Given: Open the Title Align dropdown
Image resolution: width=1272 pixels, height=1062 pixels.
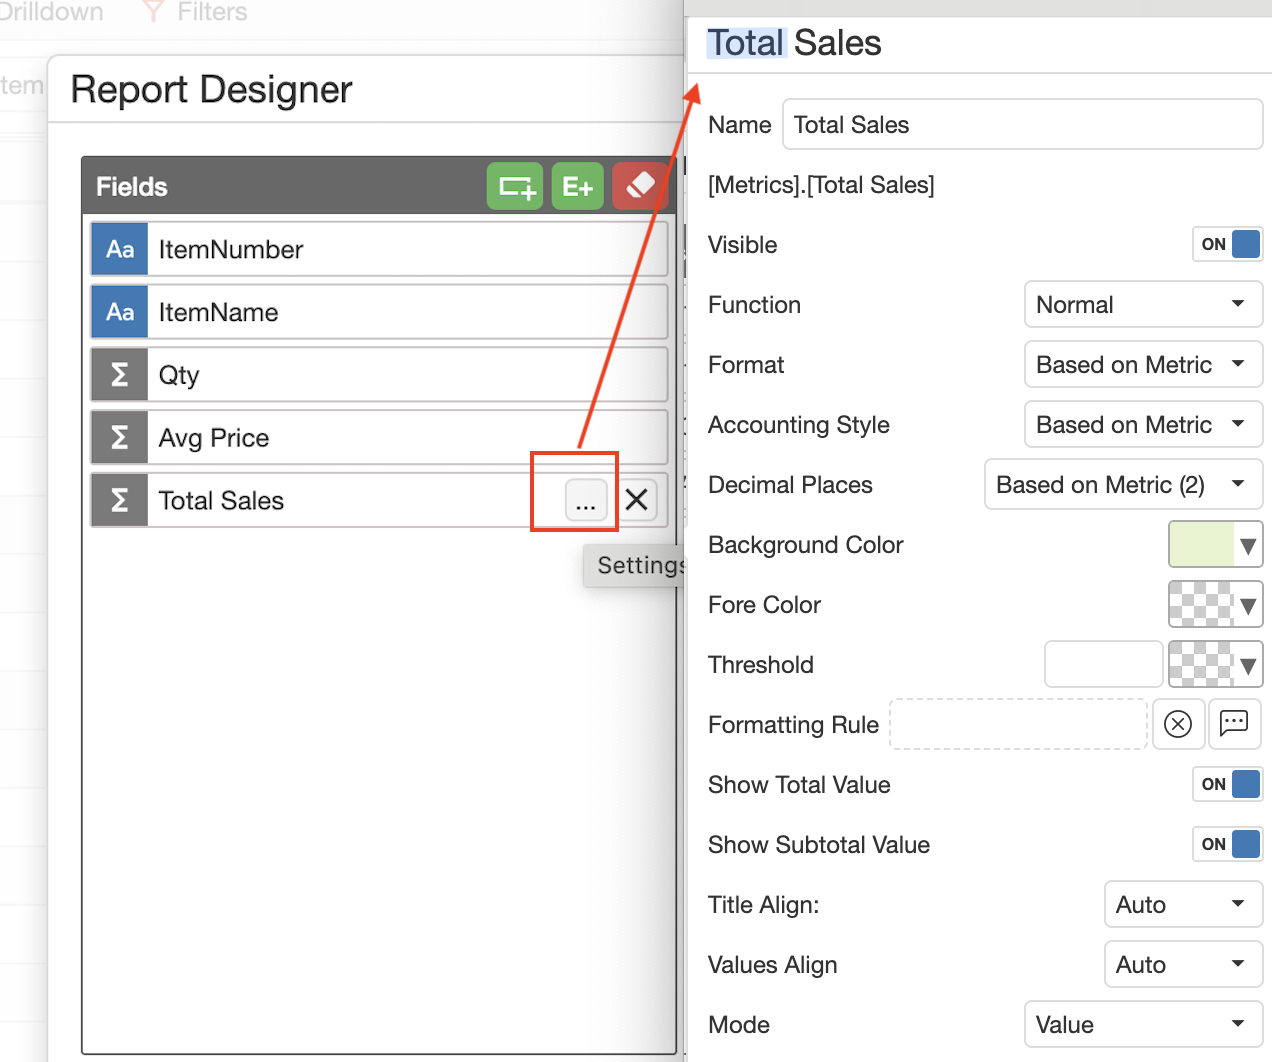Looking at the screenshot, I should point(1183,904).
